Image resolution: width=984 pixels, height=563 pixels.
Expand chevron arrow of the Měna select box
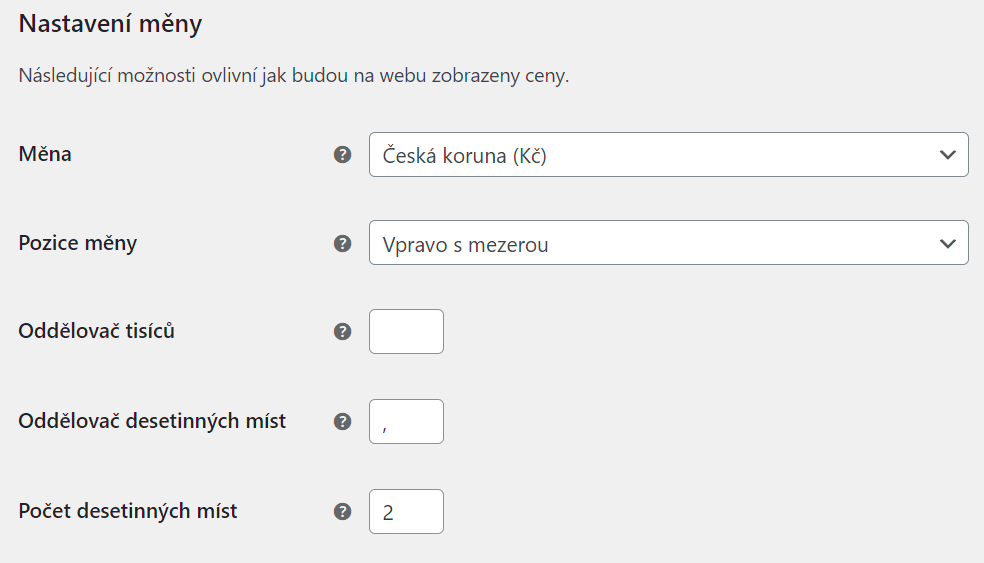(x=948, y=154)
